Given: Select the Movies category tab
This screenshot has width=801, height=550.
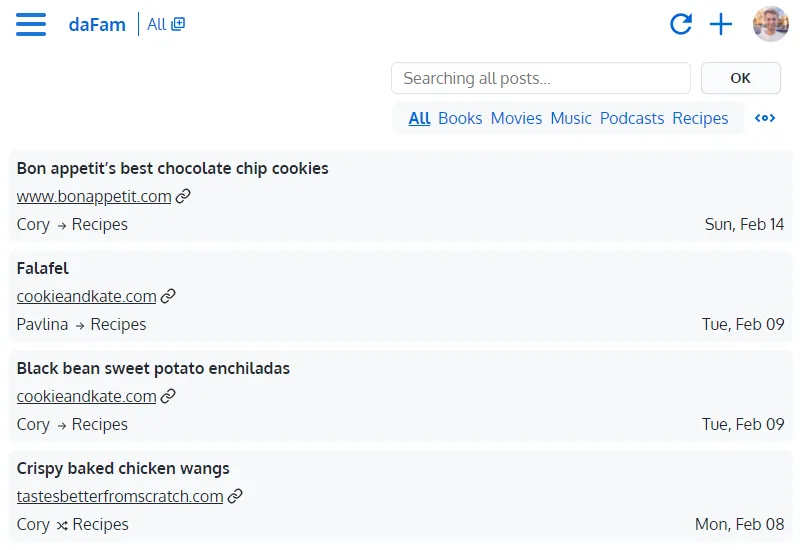Looking at the screenshot, I should pyautogui.click(x=516, y=118).
